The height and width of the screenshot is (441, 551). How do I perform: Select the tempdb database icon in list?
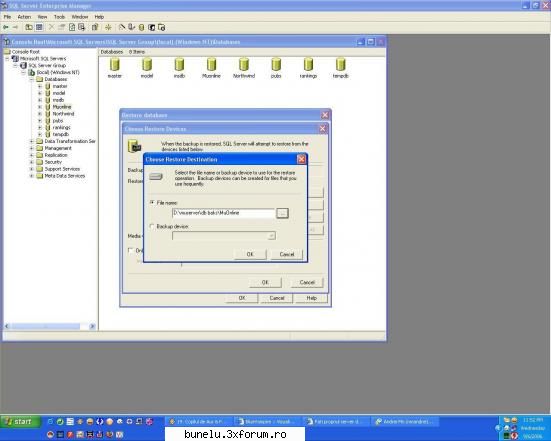341,68
